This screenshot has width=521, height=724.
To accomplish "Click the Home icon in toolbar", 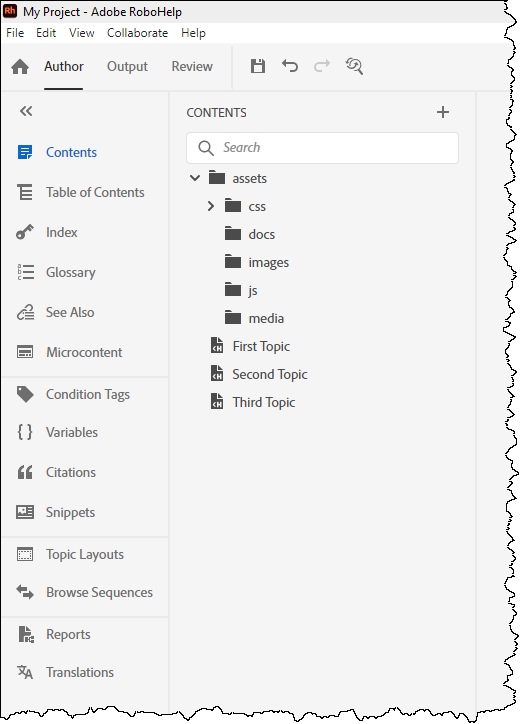I will click(20, 67).
